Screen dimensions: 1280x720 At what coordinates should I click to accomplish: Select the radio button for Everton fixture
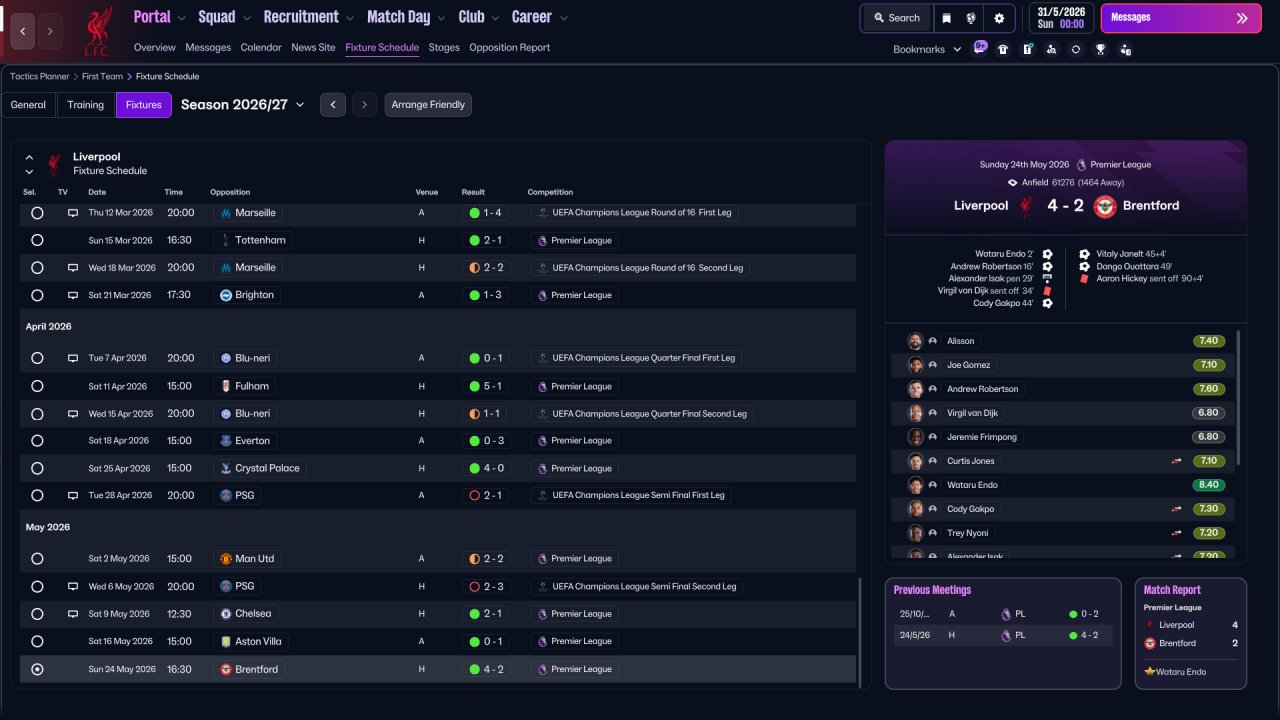(x=37, y=441)
